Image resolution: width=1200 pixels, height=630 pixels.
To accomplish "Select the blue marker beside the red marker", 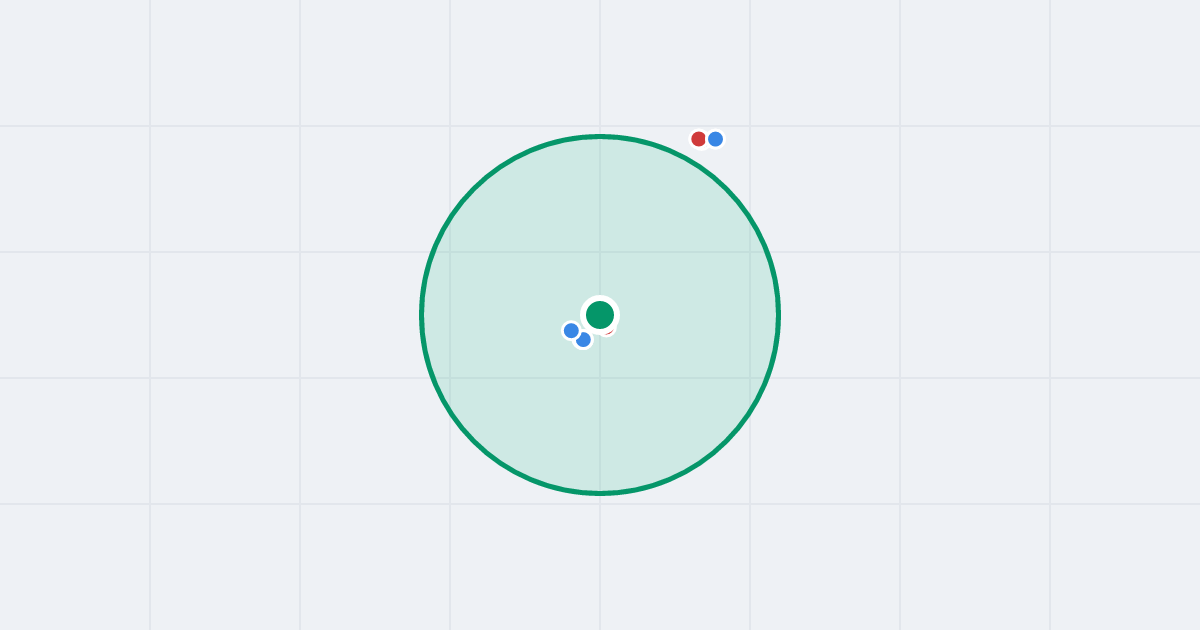I will [715, 139].
